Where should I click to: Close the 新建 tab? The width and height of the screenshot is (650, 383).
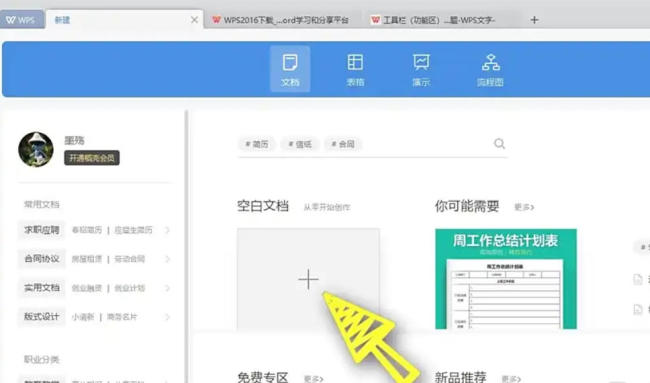[x=194, y=20]
